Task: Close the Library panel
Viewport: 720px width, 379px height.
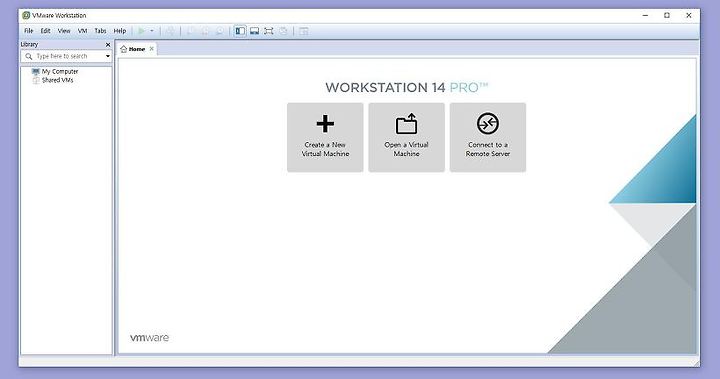Action: tap(108, 45)
